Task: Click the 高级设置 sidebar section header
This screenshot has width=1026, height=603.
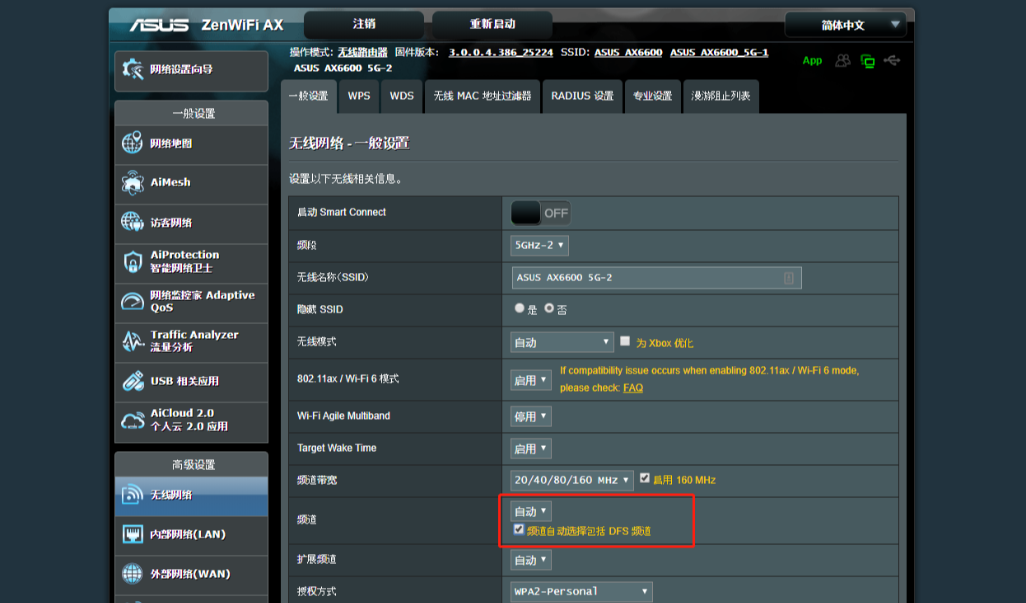Action: pyautogui.click(x=192, y=464)
